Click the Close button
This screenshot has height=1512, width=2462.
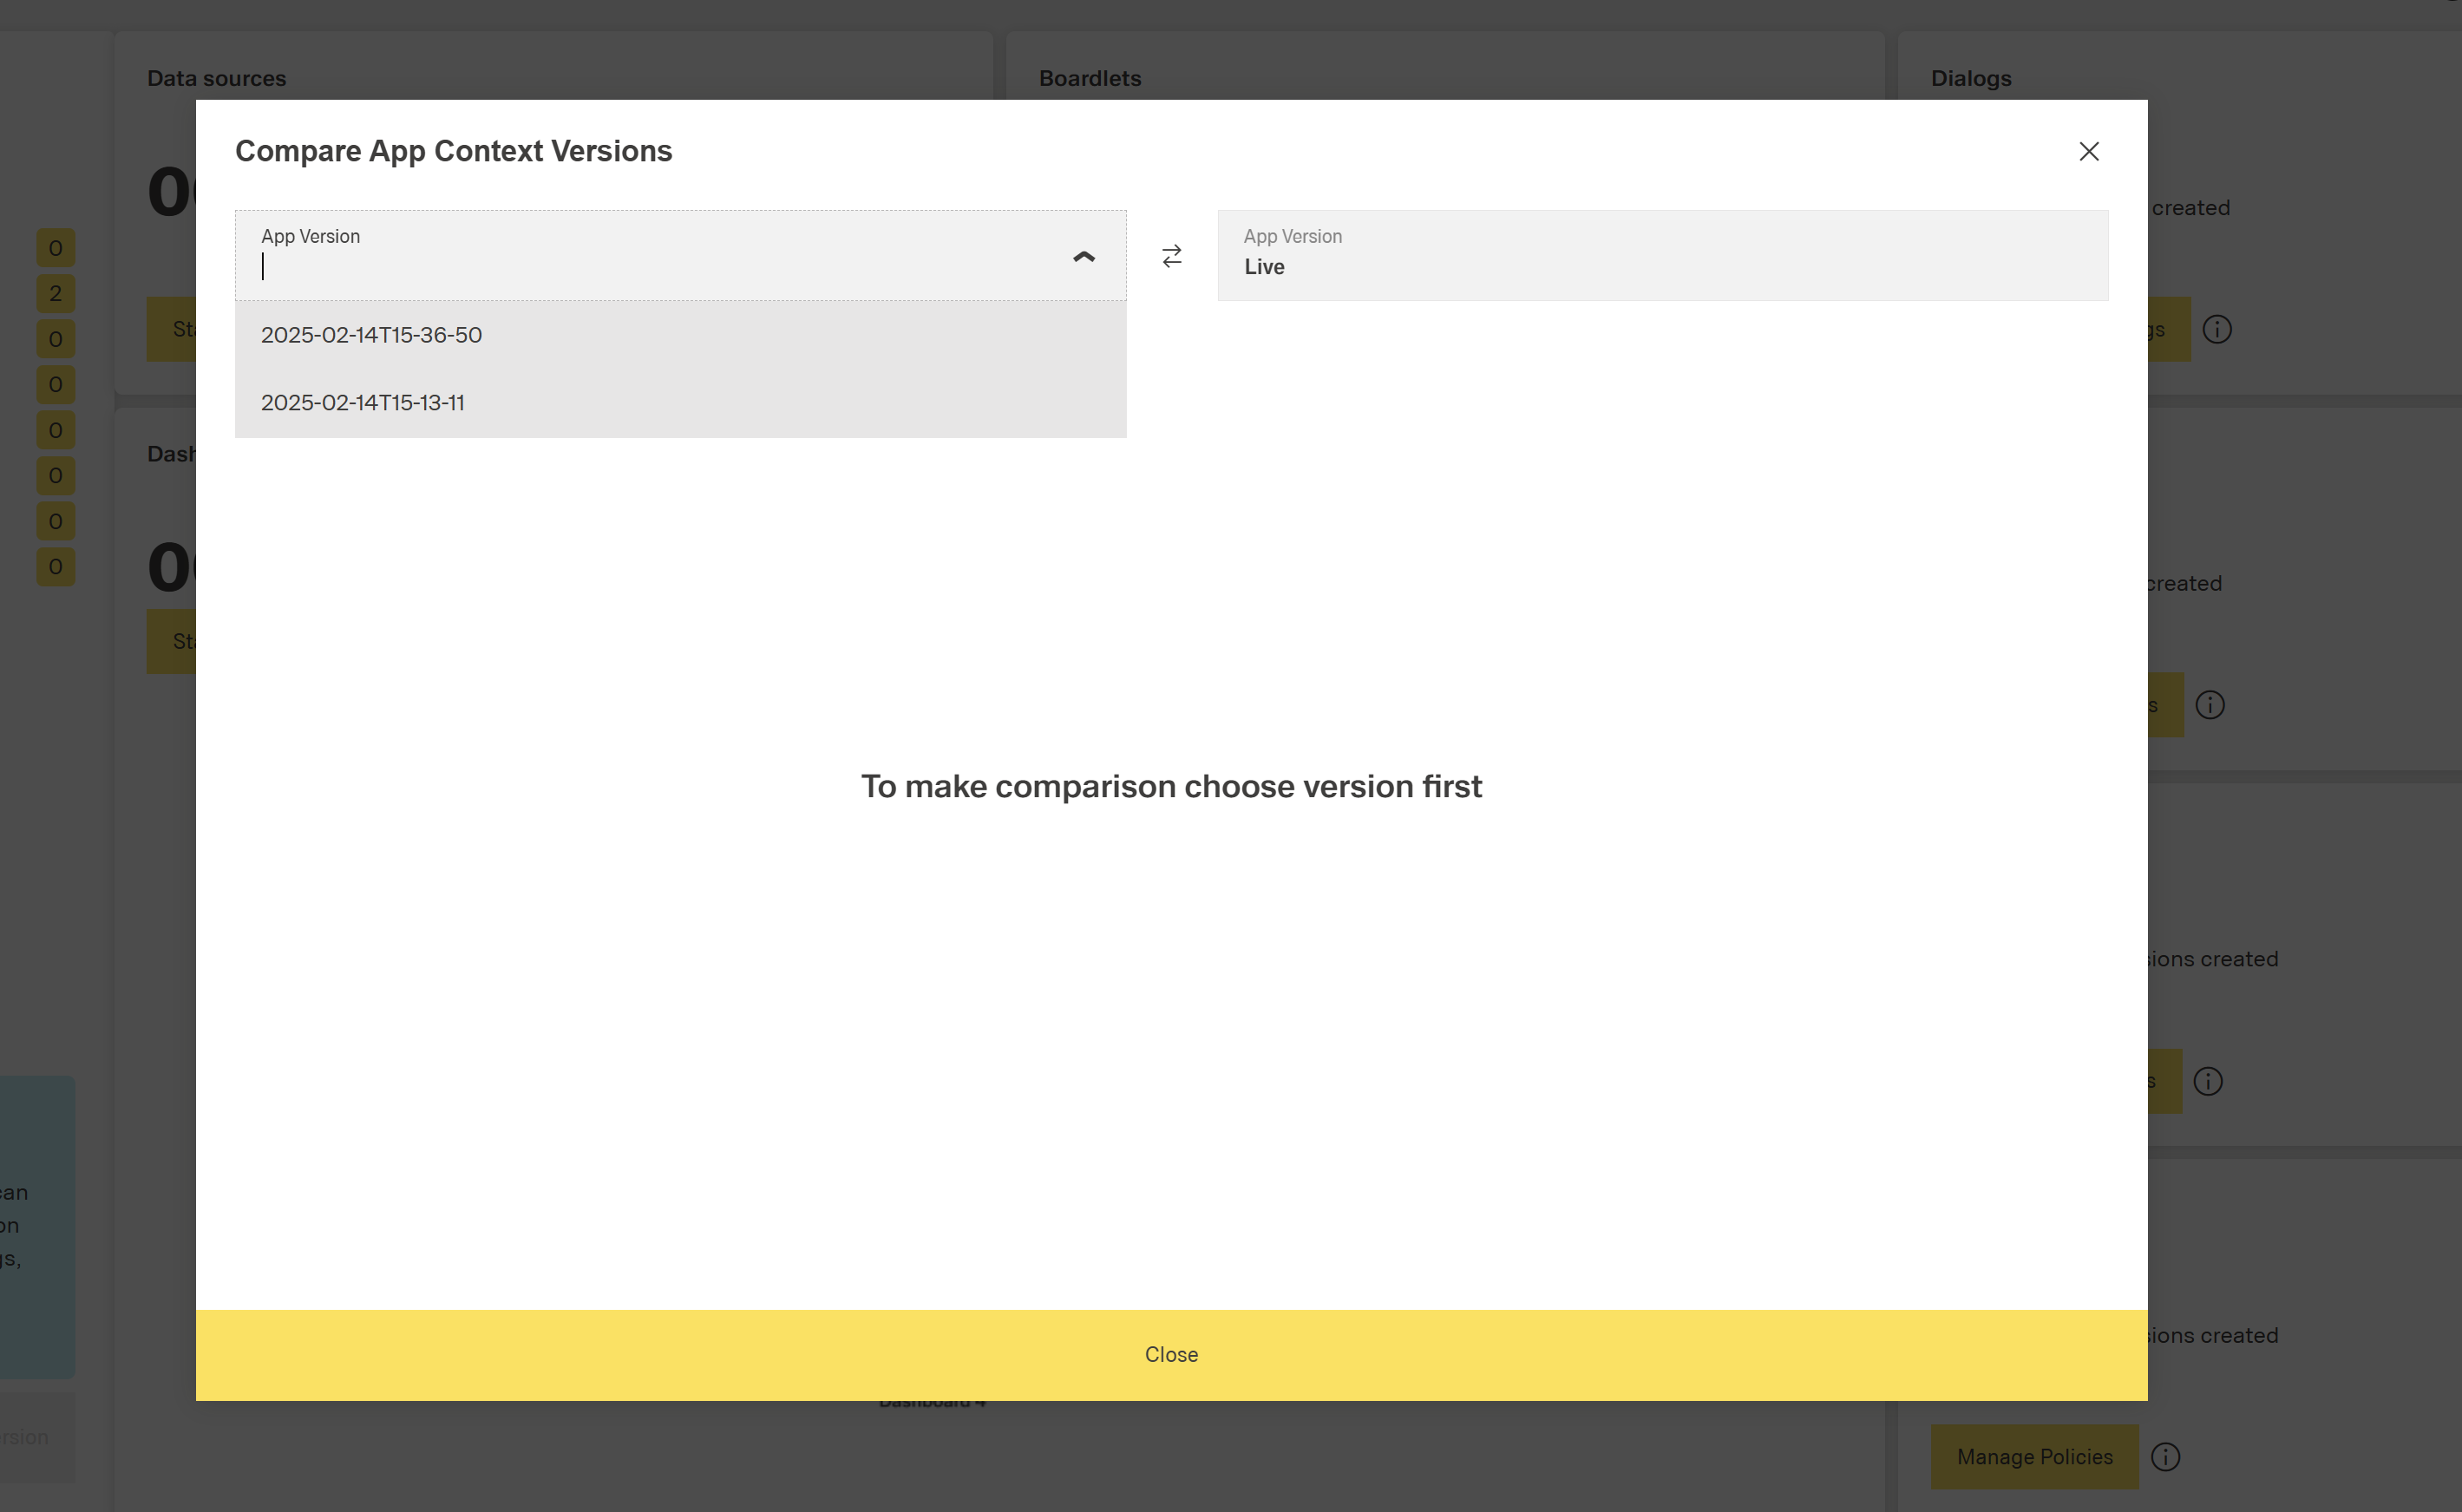[x=1171, y=1354]
